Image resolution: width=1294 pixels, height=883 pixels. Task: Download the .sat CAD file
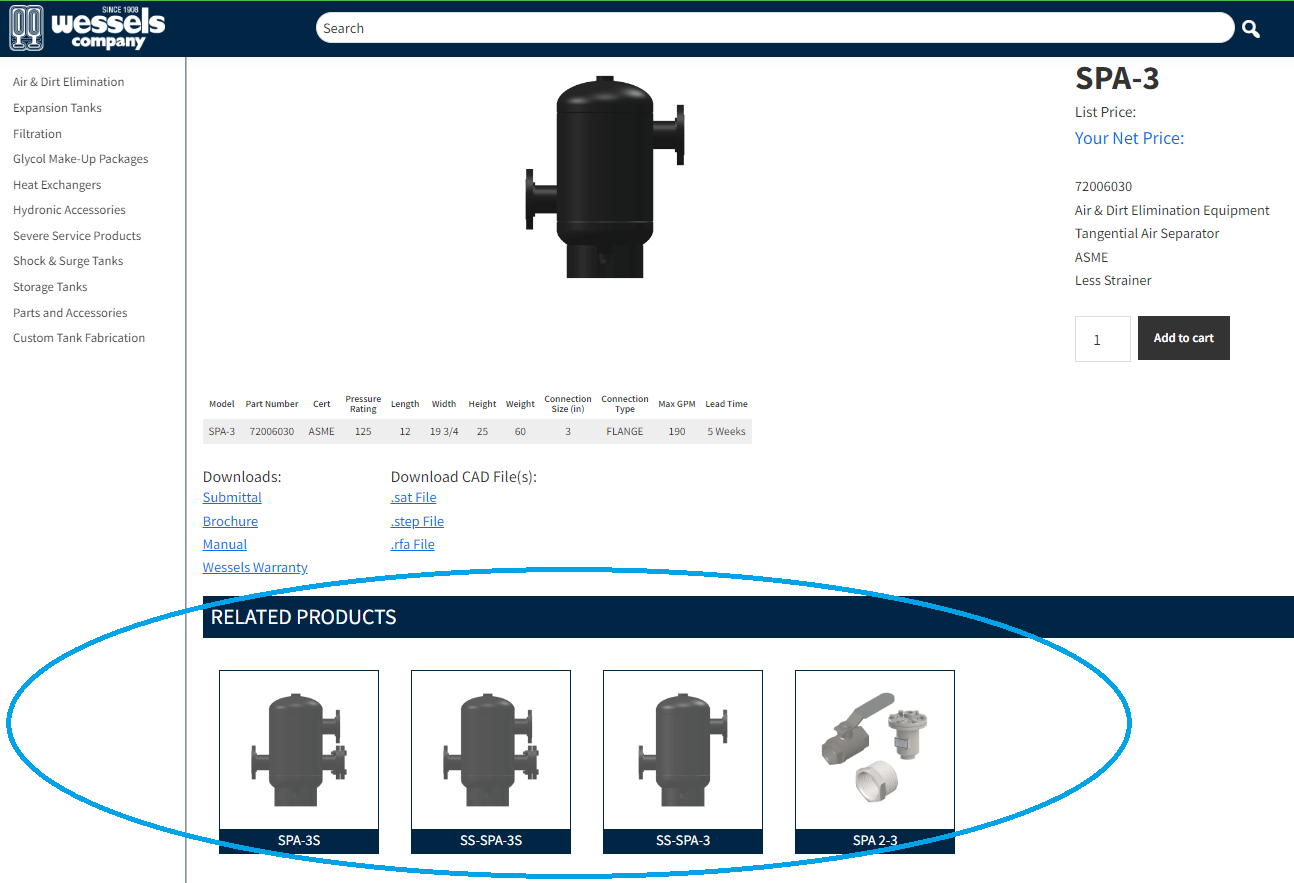[413, 498]
